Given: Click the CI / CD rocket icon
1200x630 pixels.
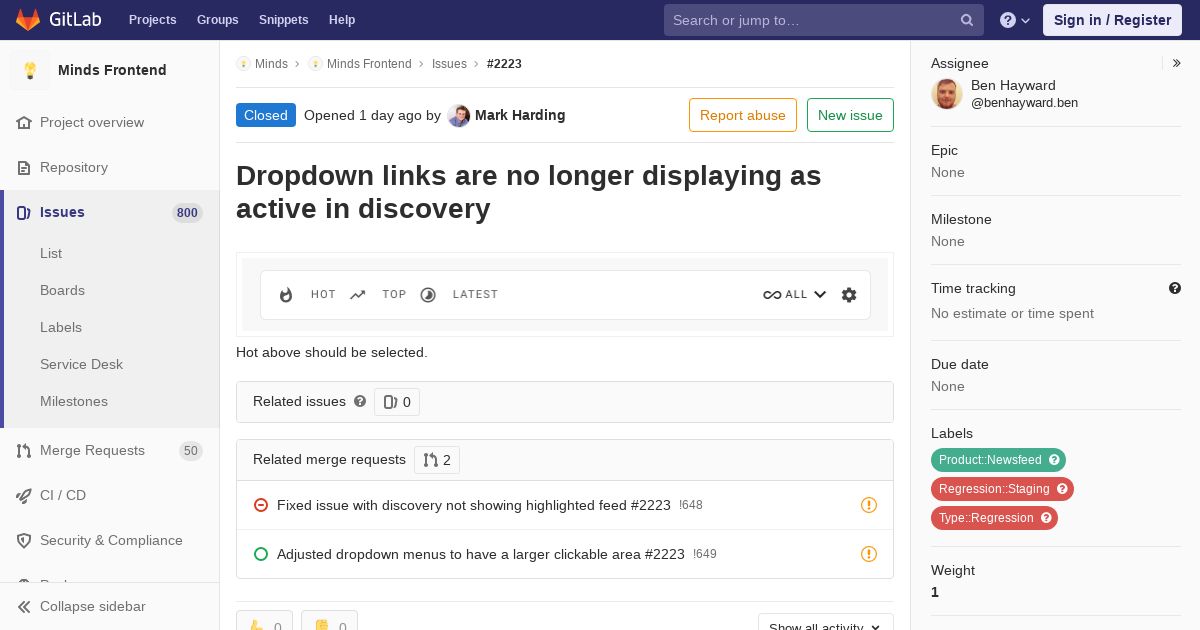Looking at the screenshot, I should click(x=24, y=496).
